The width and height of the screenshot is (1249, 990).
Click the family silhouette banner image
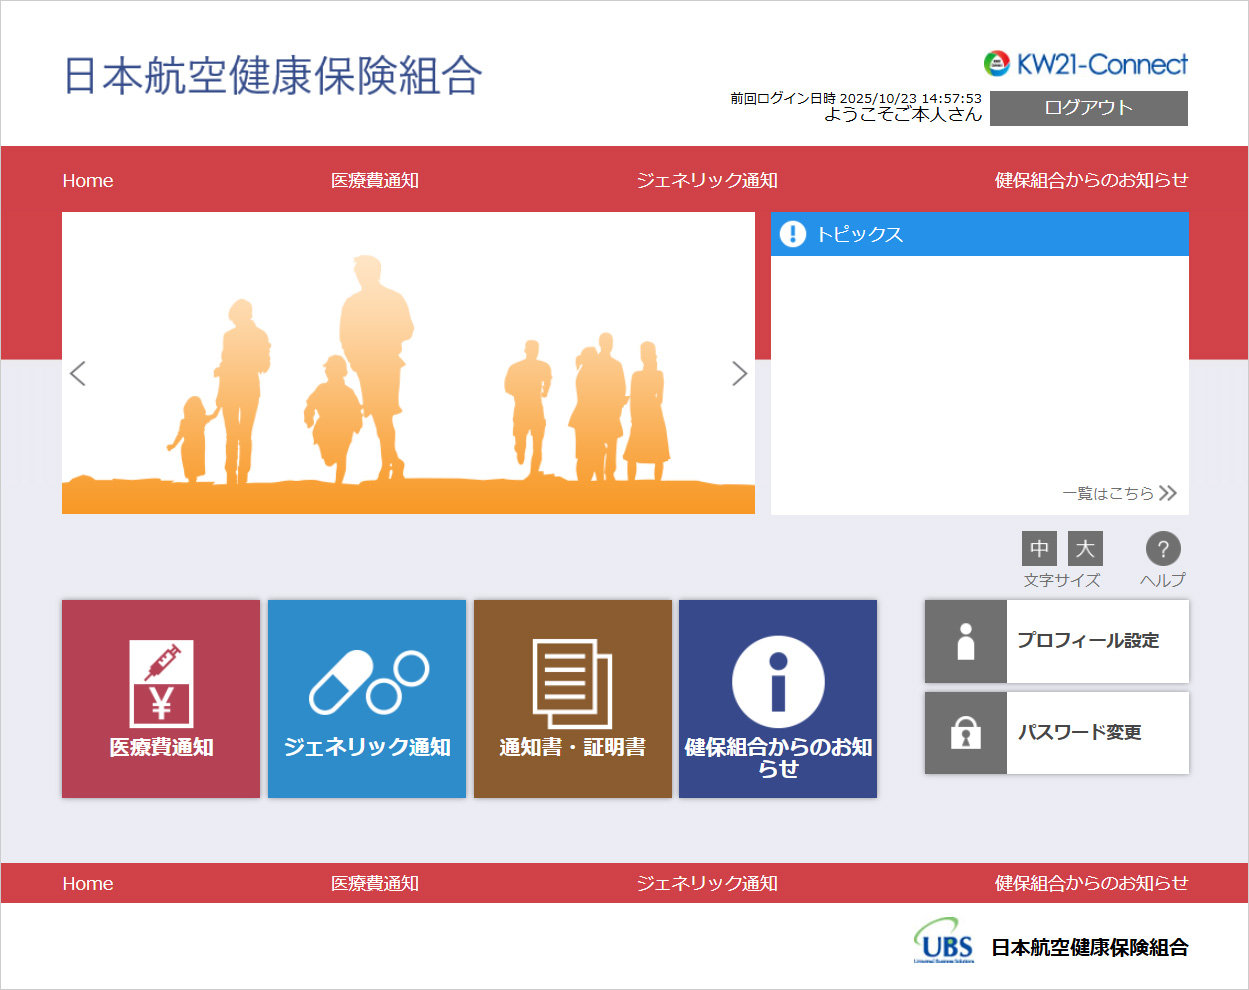[x=408, y=363]
